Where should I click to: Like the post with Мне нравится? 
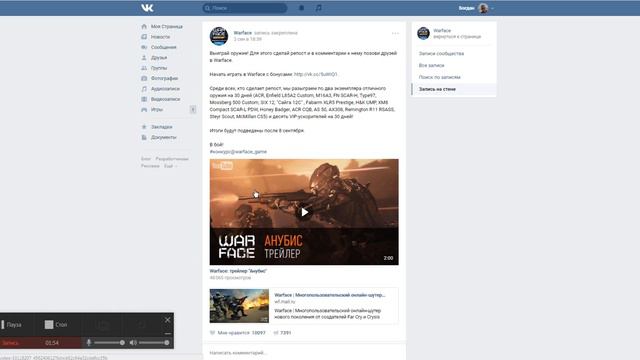tap(238, 333)
